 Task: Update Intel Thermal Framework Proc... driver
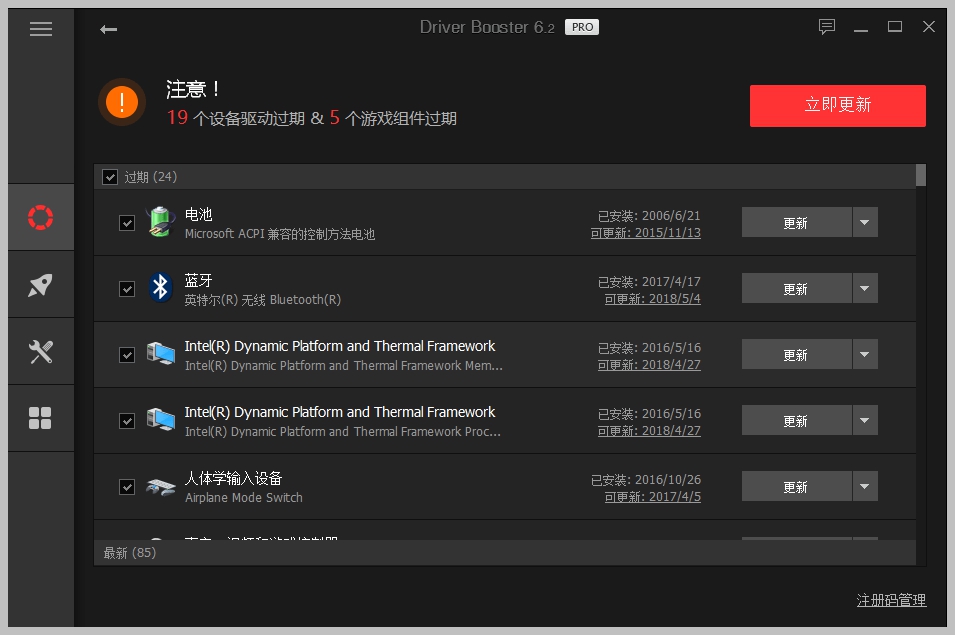point(796,420)
